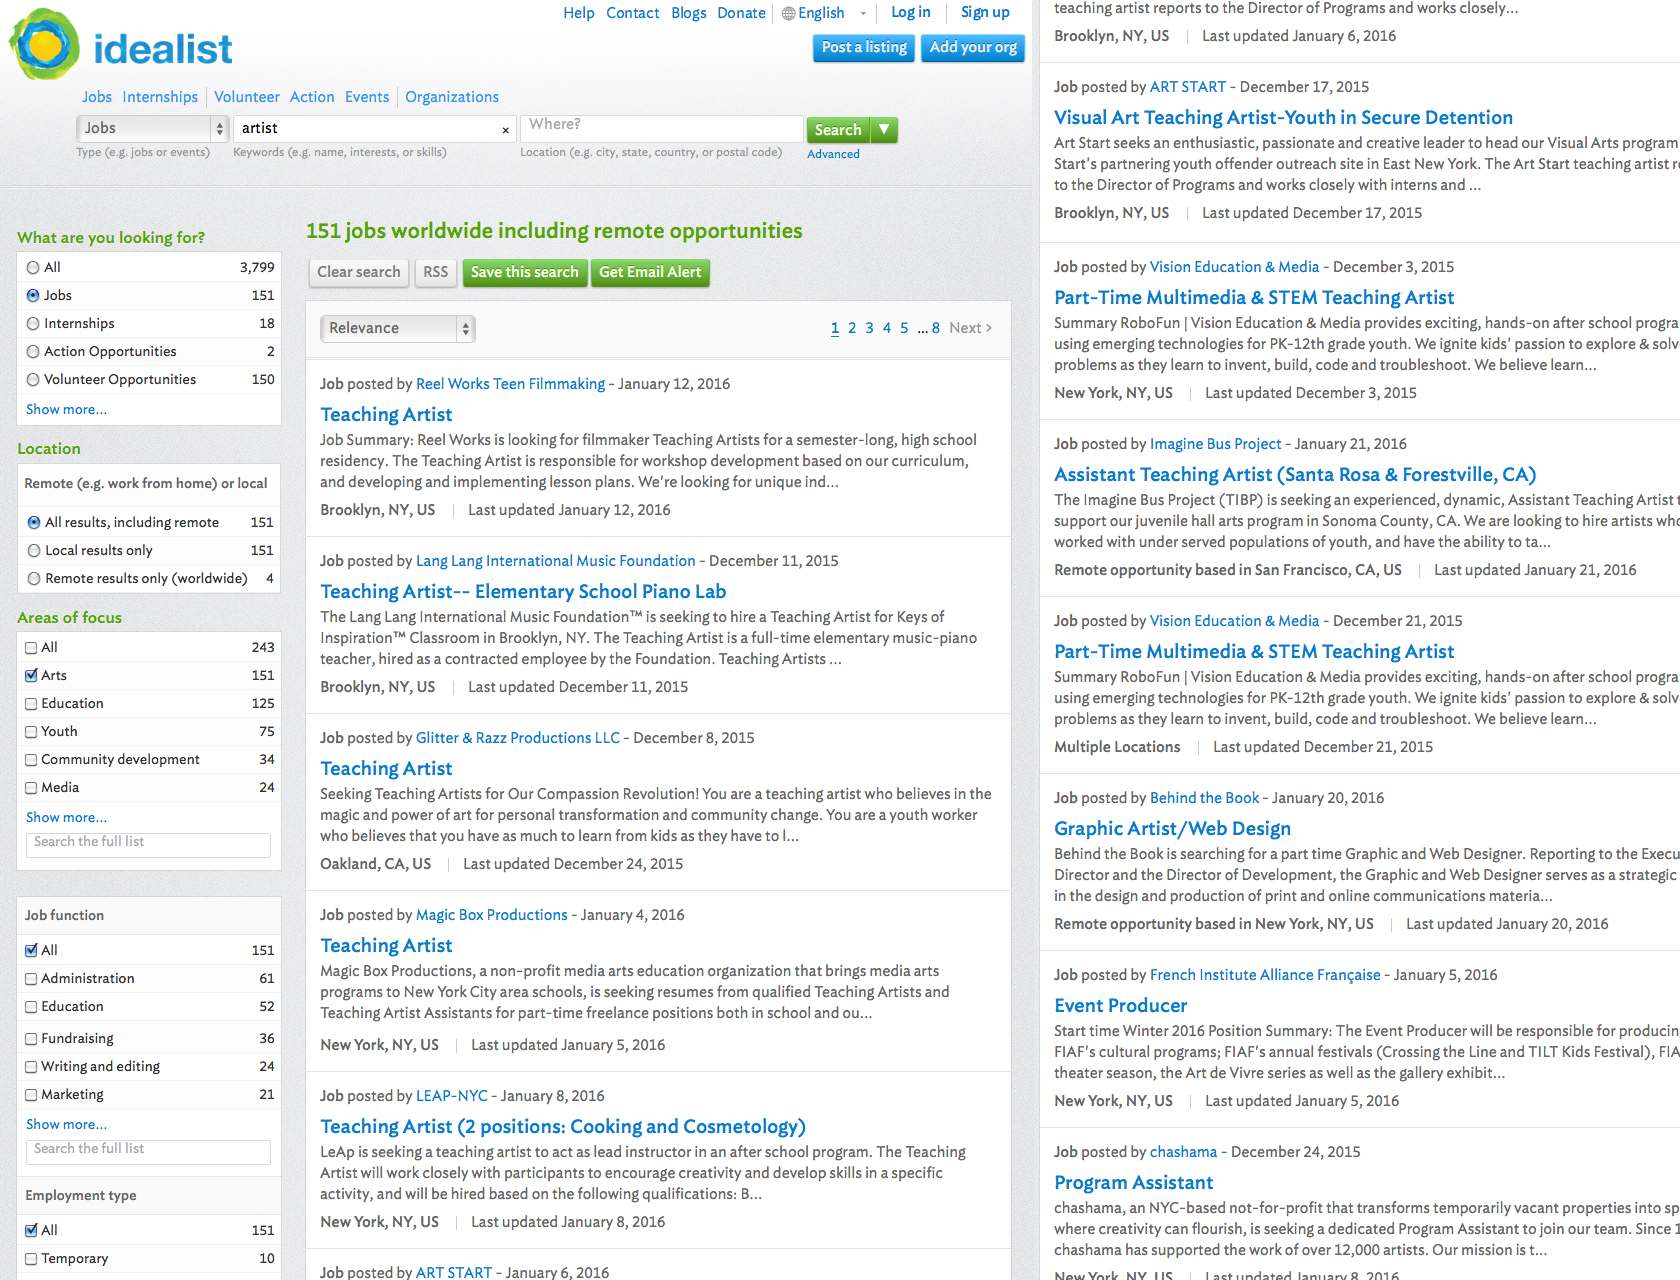The width and height of the screenshot is (1680, 1280).
Task: Open the Search button dropdown arrow
Action: point(884,130)
